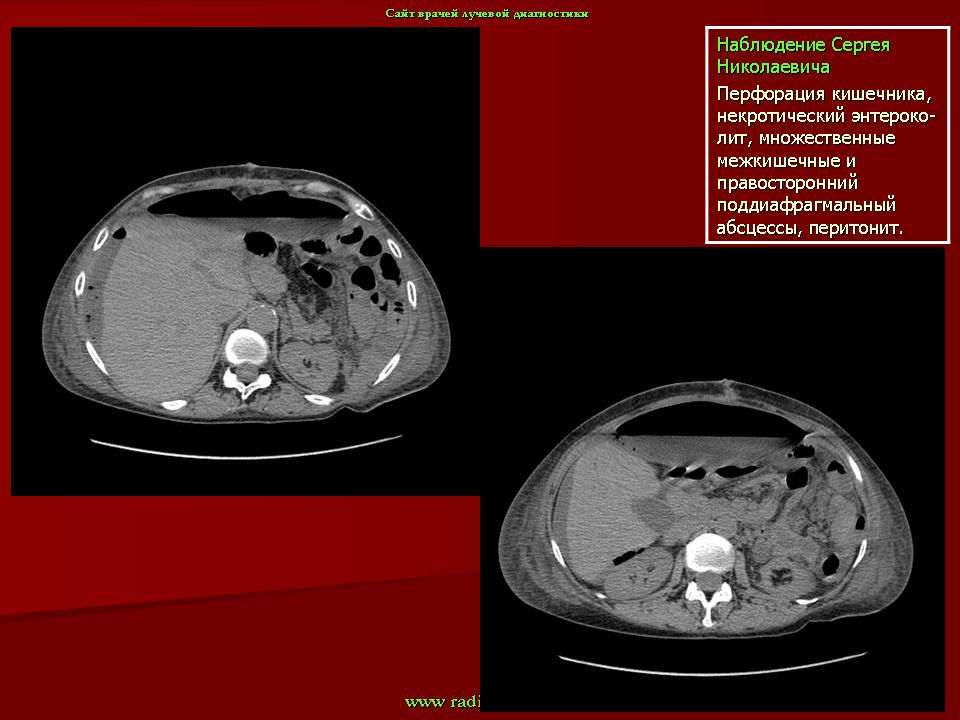Click the word "поддиафрагмальный" in text box
The image size is (960, 720).
coord(805,206)
